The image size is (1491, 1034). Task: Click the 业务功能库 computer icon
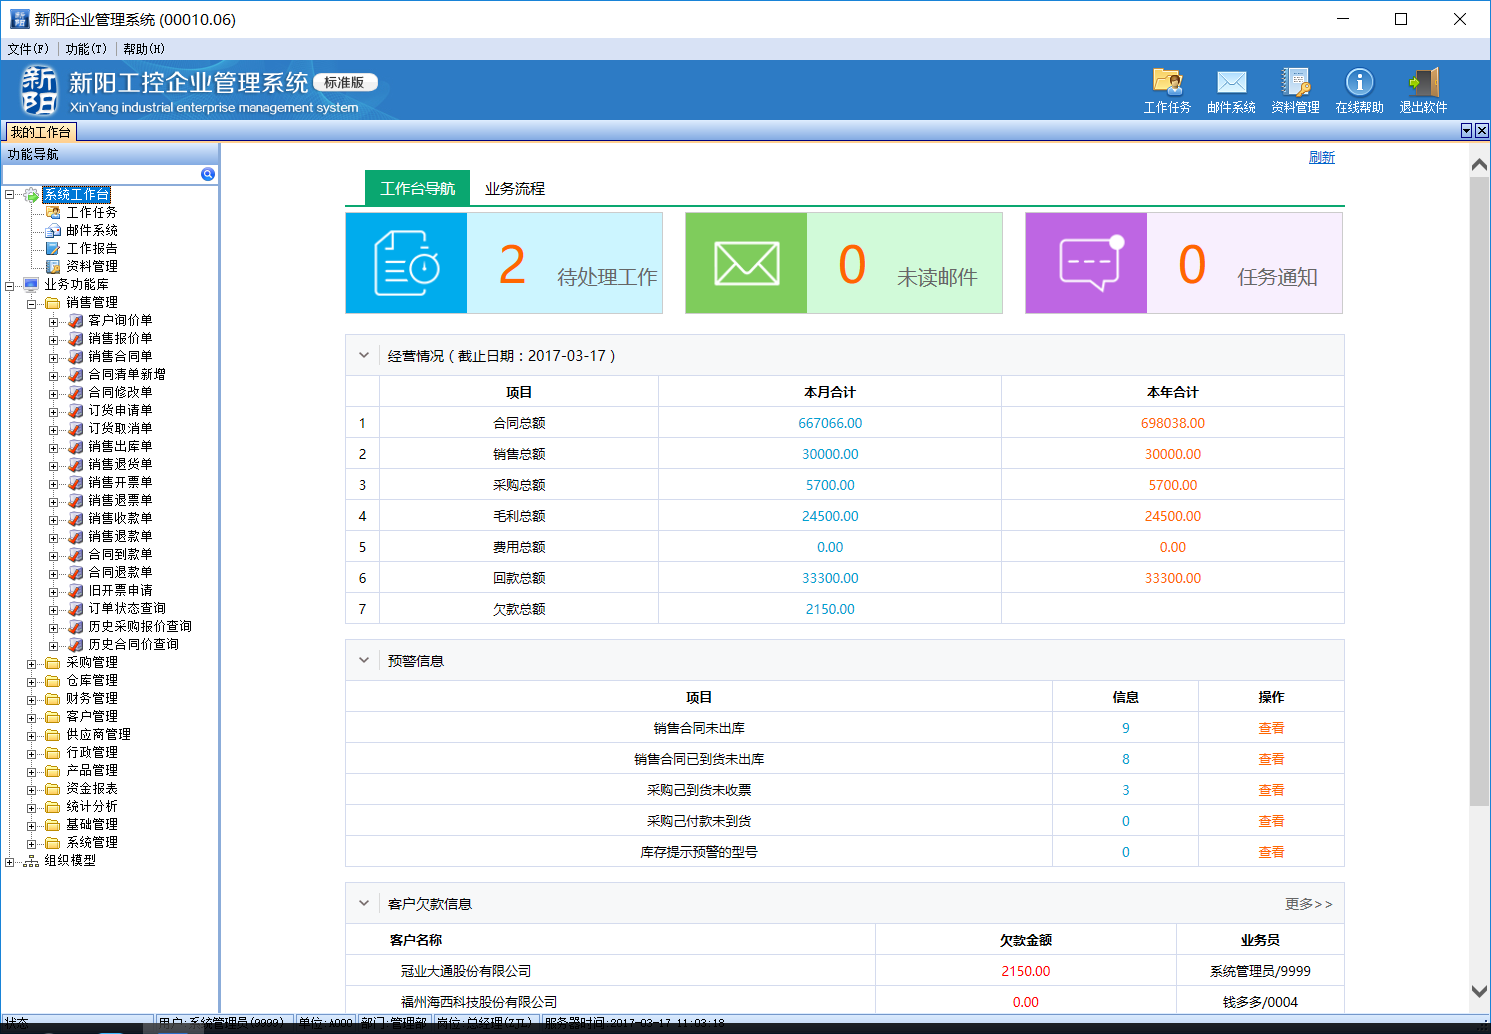point(31,284)
